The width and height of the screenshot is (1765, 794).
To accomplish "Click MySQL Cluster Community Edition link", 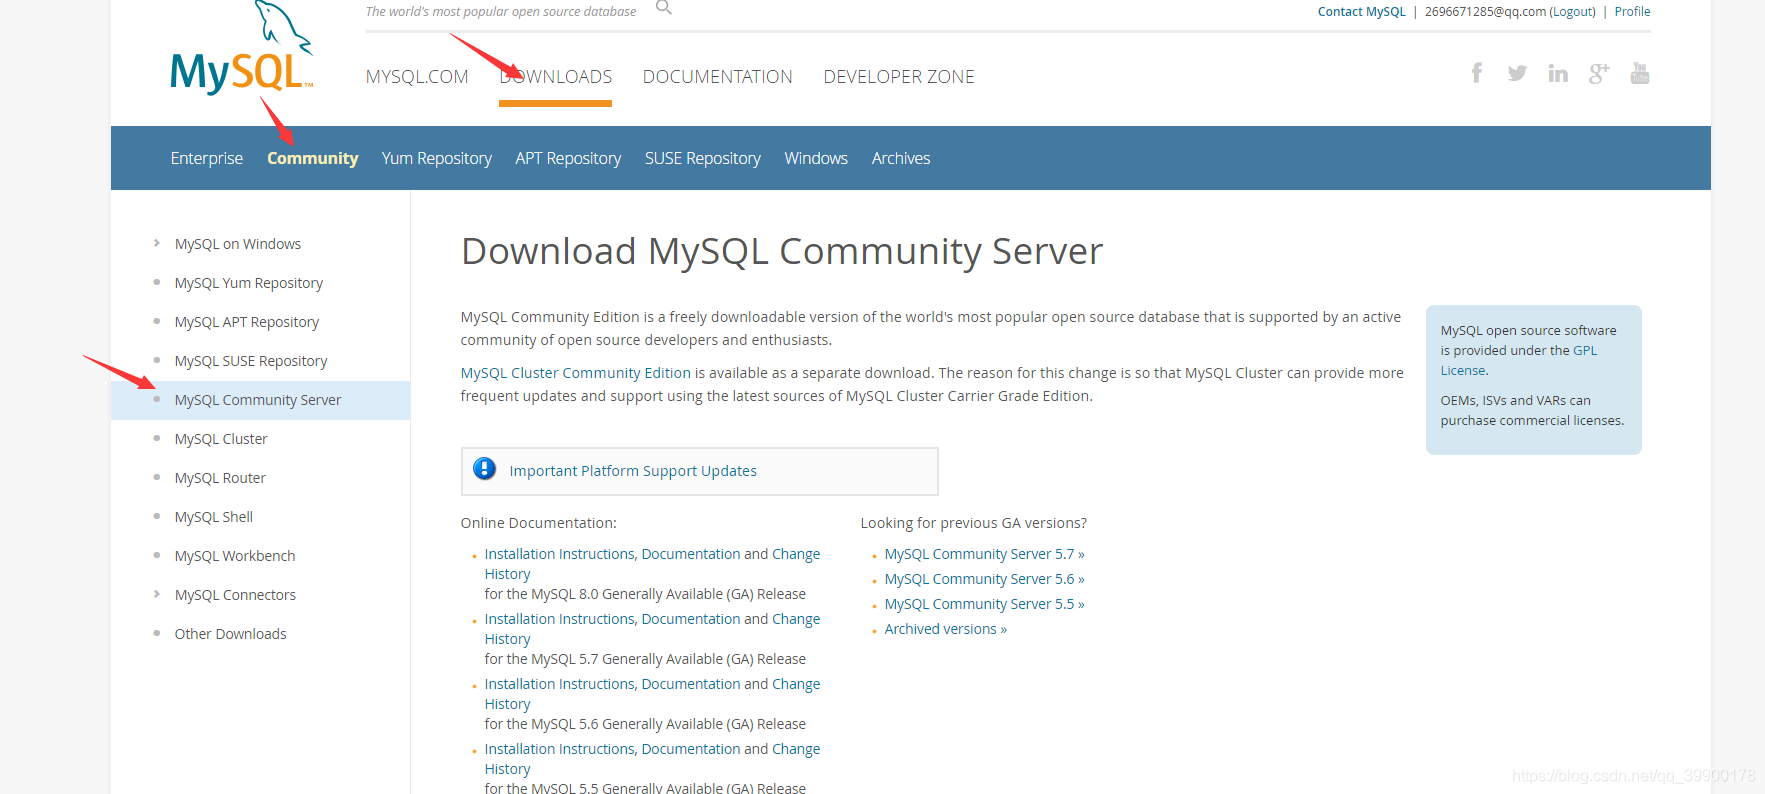I will point(576,373).
